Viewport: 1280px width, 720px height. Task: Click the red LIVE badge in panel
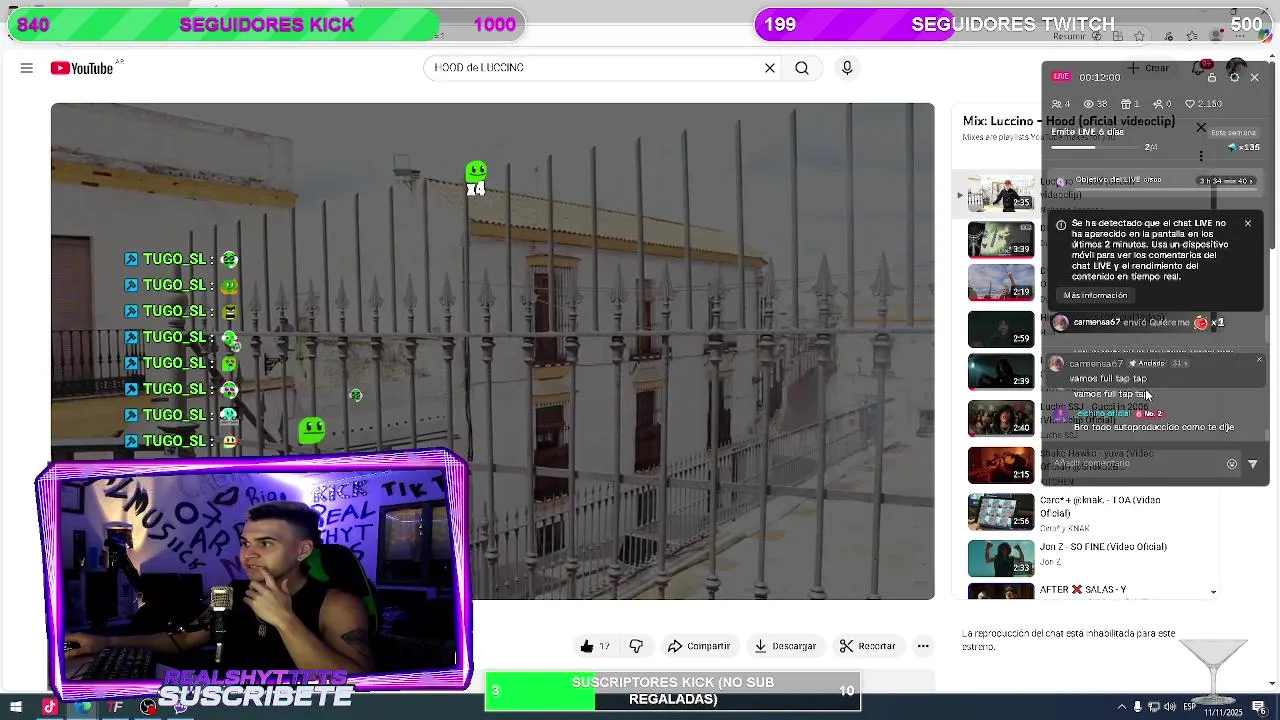(x=1061, y=77)
